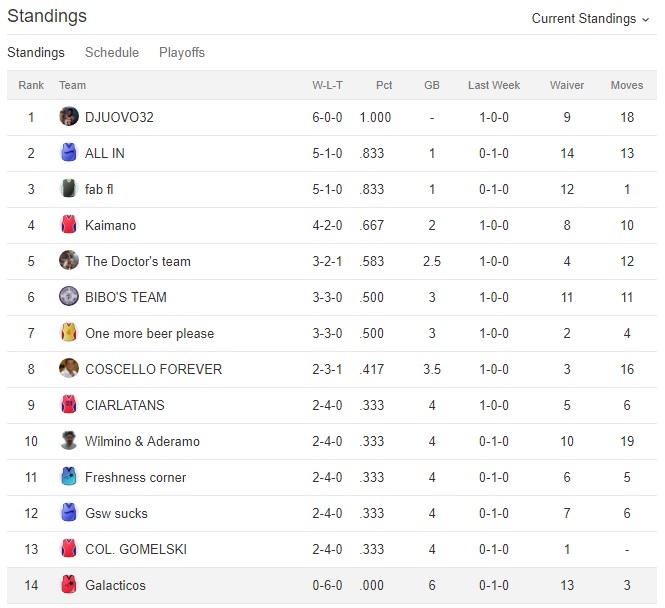Click the Waiver column header
The height and width of the screenshot is (608, 665).
coord(567,85)
